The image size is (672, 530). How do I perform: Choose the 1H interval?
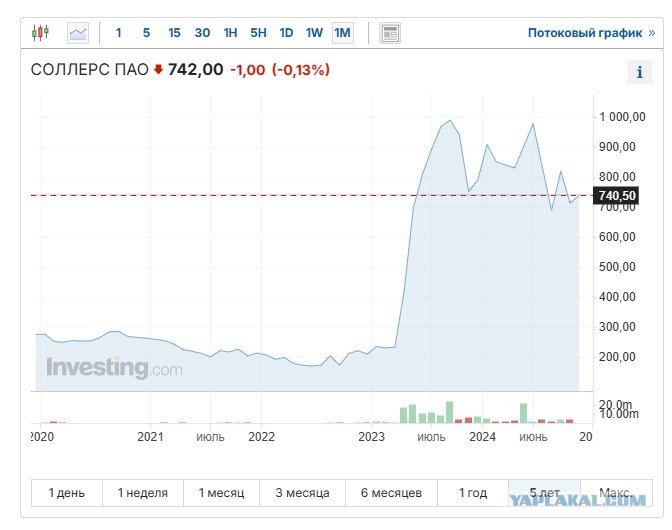coord(230,33)
